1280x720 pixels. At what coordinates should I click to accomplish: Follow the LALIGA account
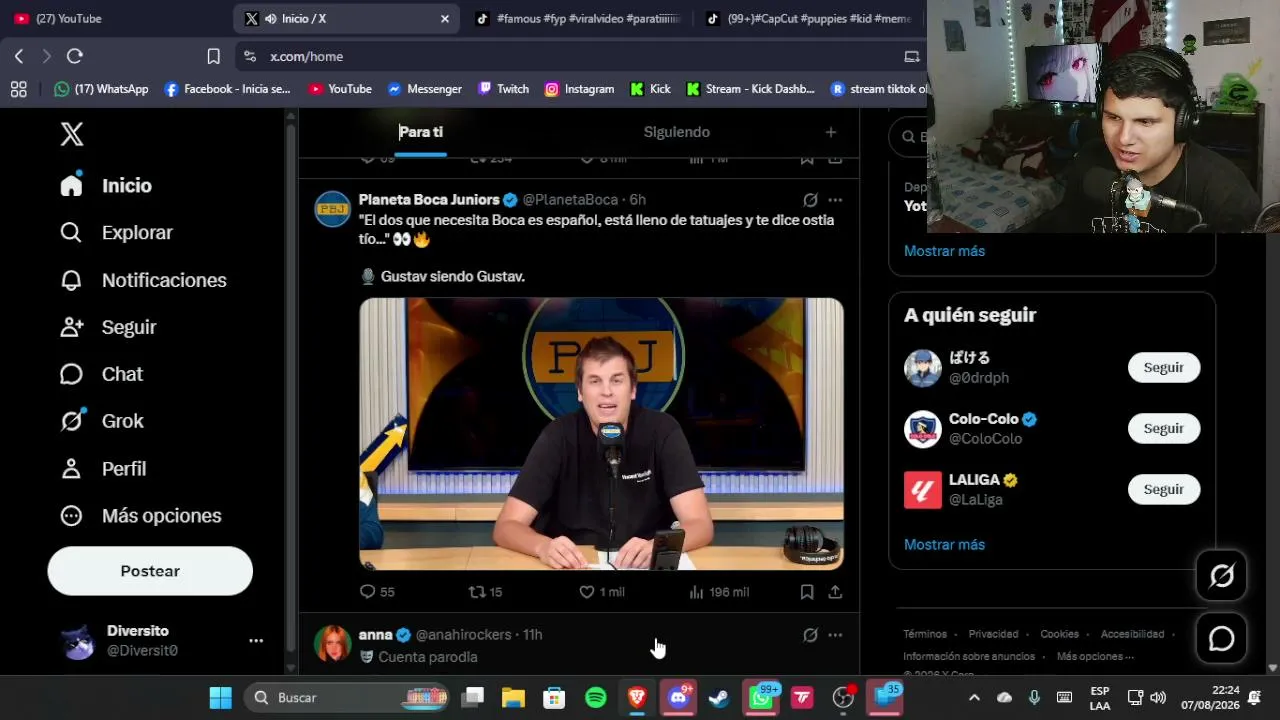[1164, 489]
